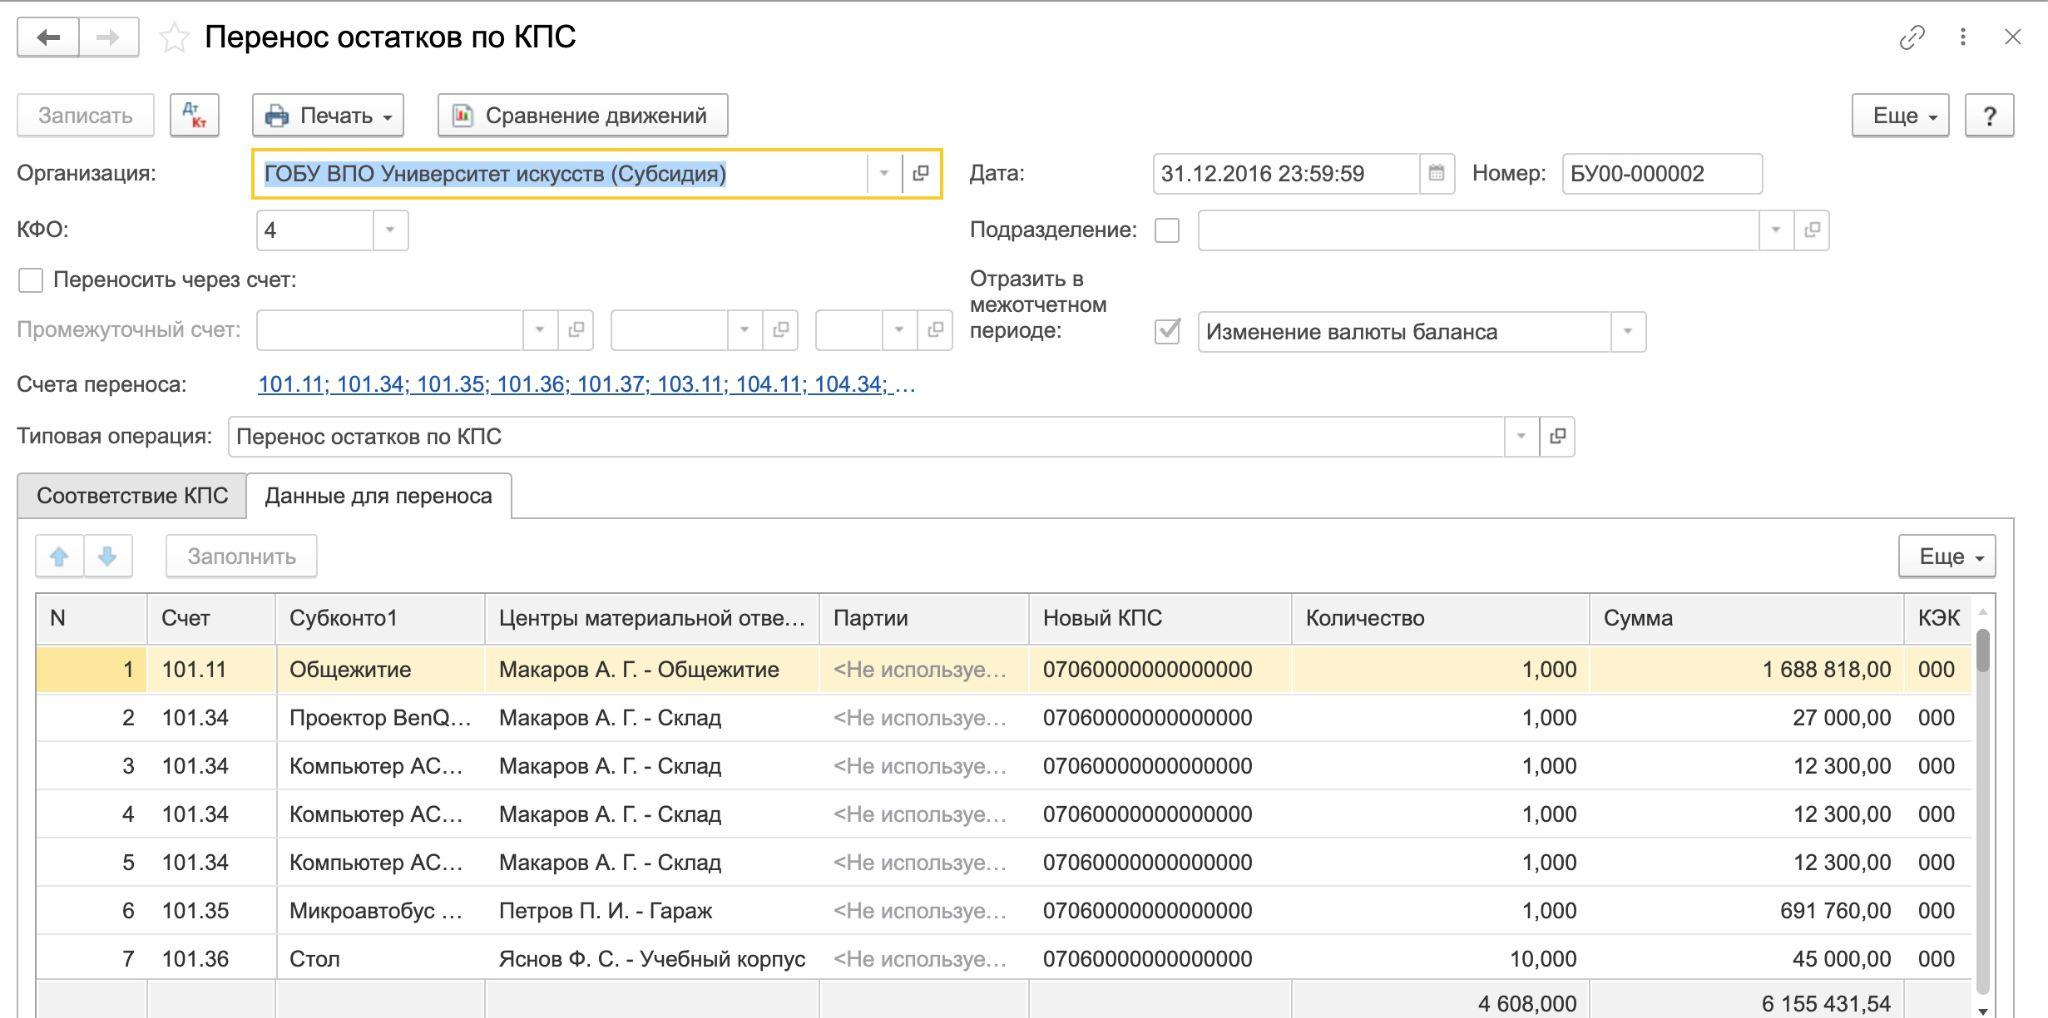The image size is (2048, 1018).
Task: Click the Количество column header
Action: coord(1441,618)
